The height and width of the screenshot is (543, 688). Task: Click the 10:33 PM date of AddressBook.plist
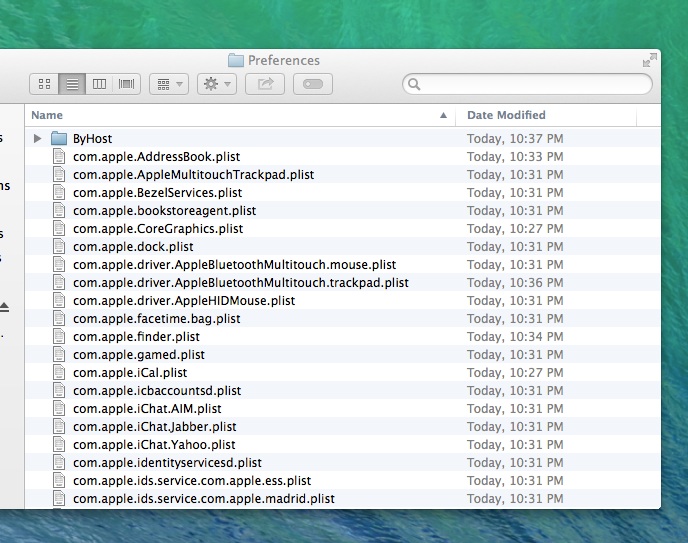515,157
